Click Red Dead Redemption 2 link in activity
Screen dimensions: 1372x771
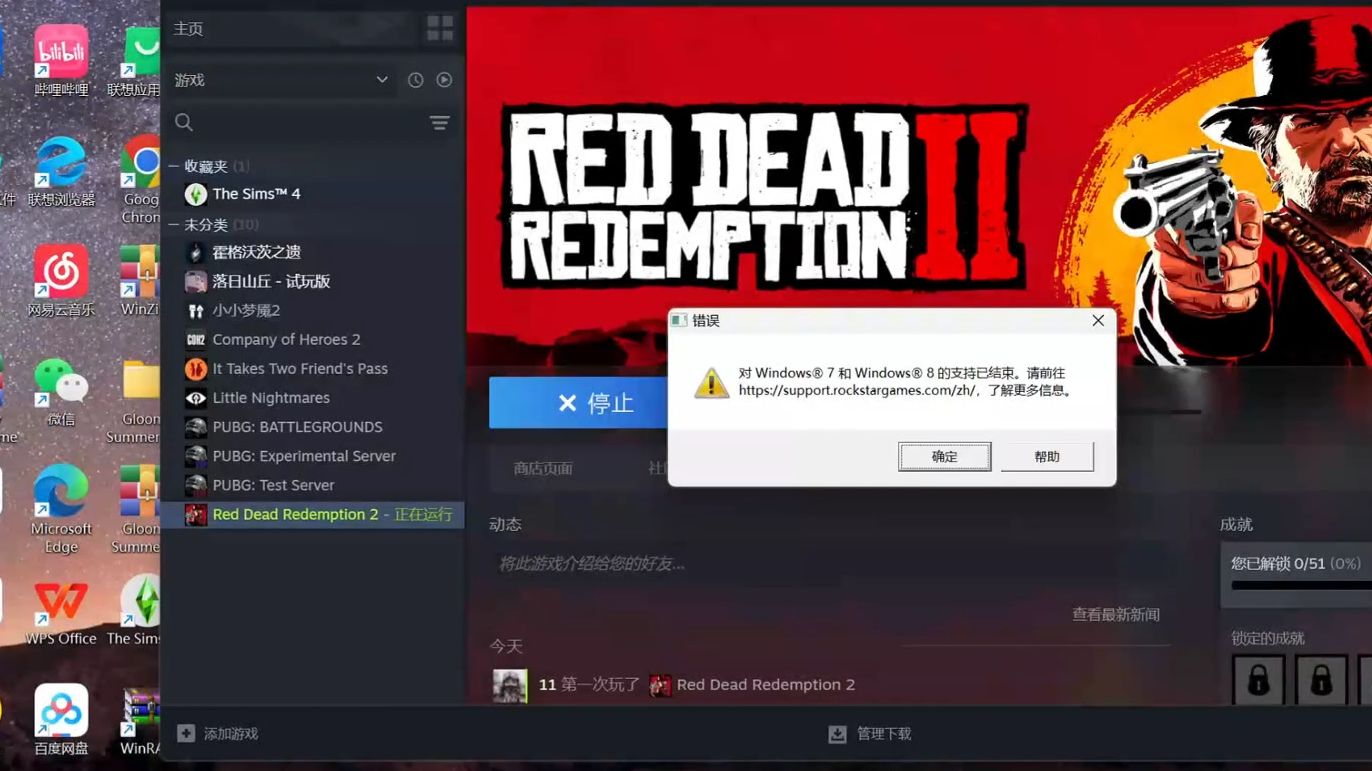(765, 685)
